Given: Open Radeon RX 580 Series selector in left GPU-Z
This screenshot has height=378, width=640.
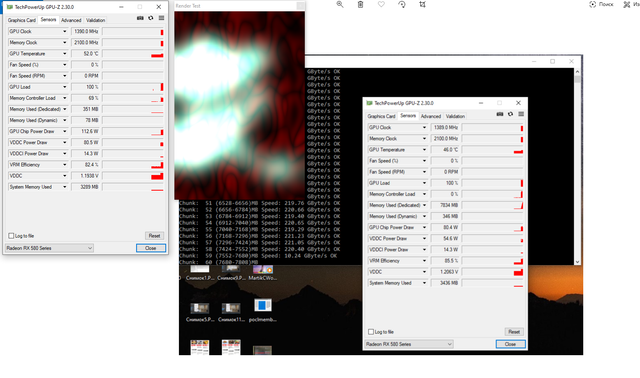Looking at the screenshot, I should [x=49, y=248].
